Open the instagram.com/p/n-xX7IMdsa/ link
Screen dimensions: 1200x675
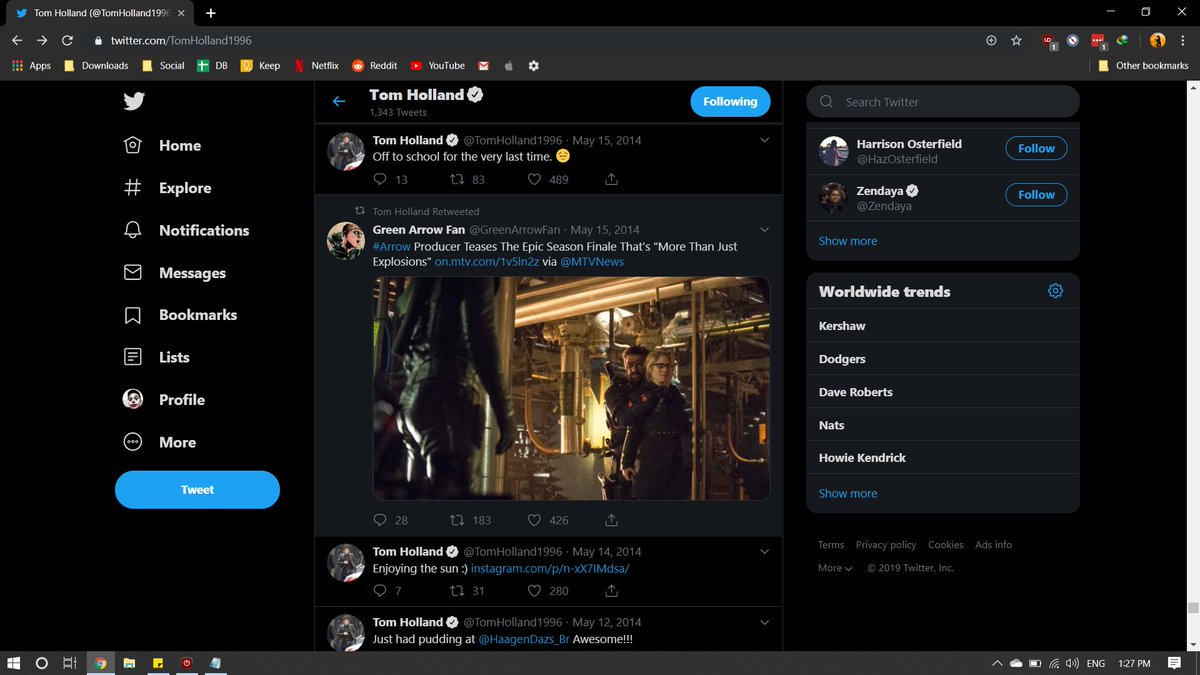click(550, 568)
